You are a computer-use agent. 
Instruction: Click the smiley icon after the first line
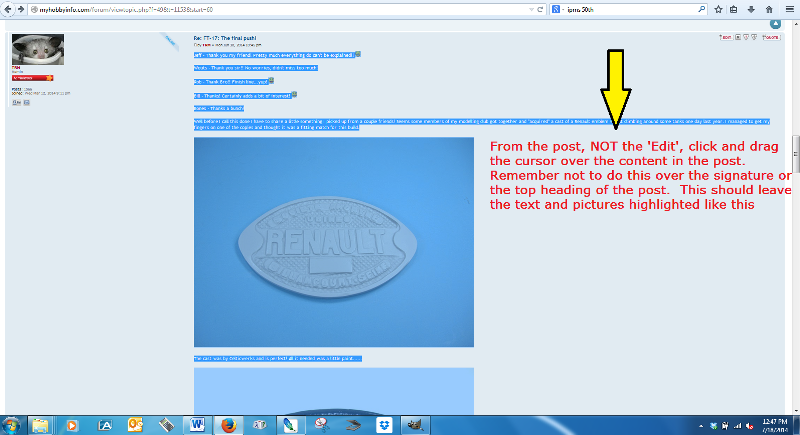coord(358,54)
